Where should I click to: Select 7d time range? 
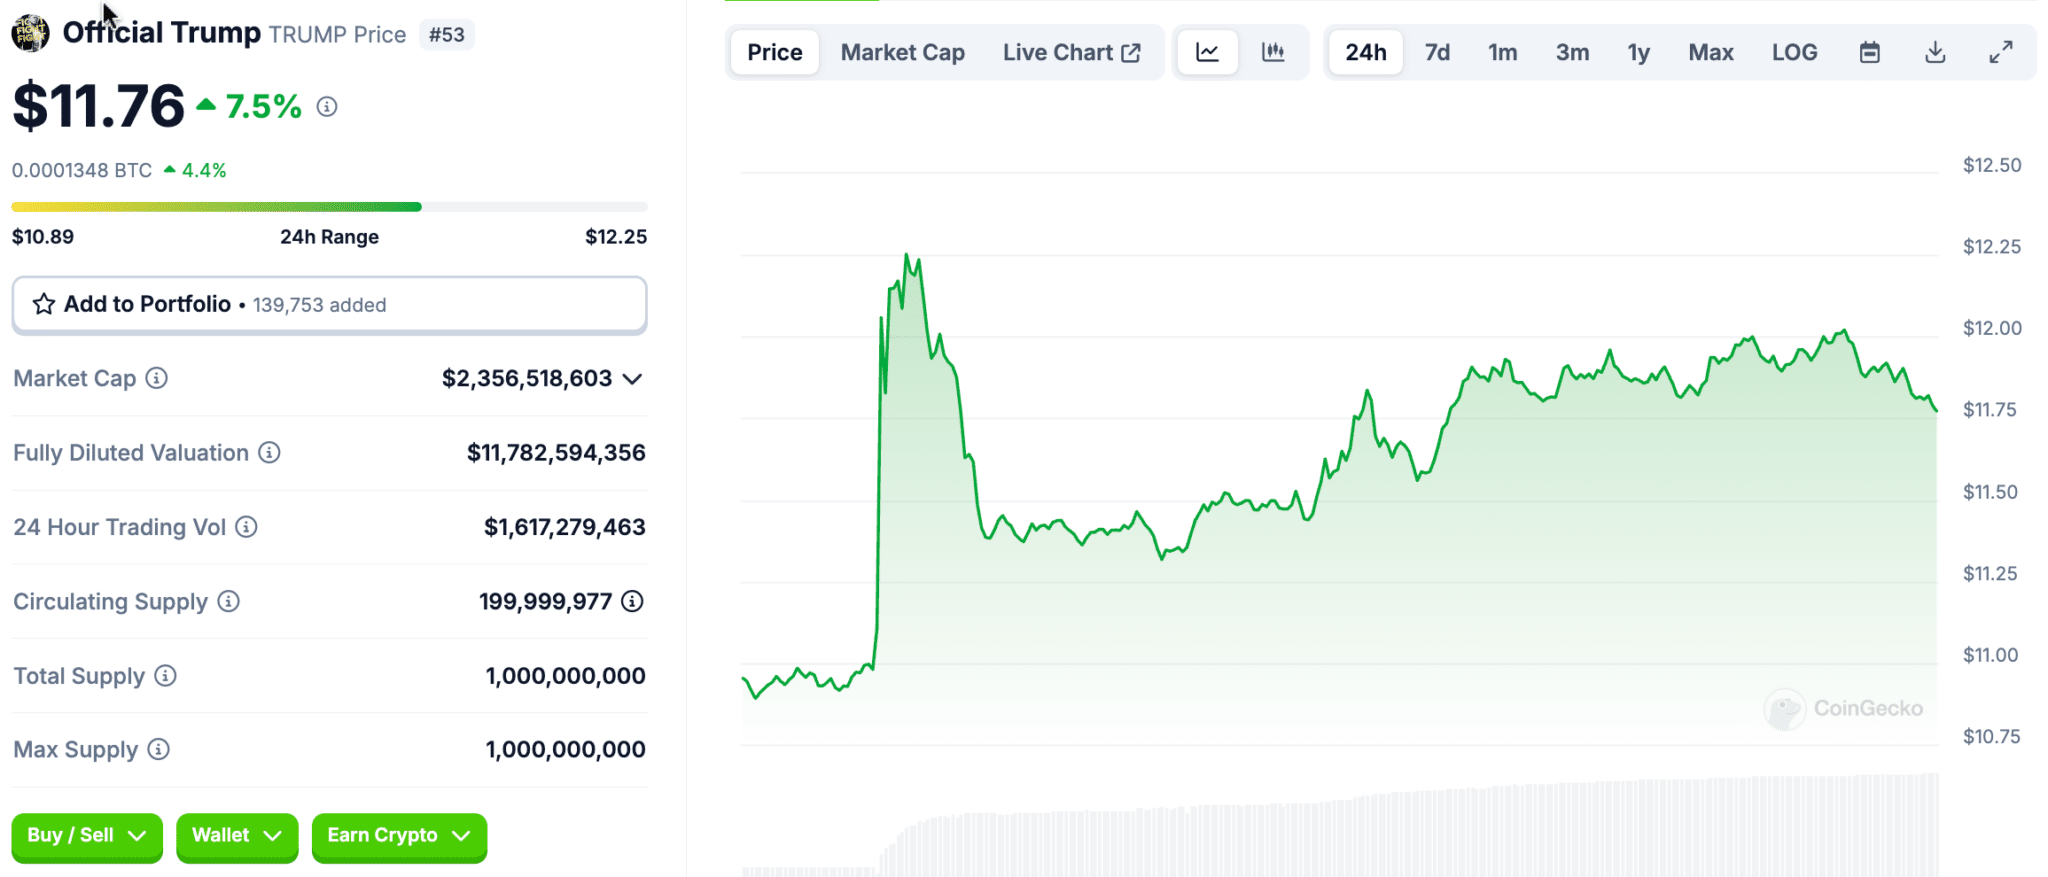click(x=1438, y=52)
